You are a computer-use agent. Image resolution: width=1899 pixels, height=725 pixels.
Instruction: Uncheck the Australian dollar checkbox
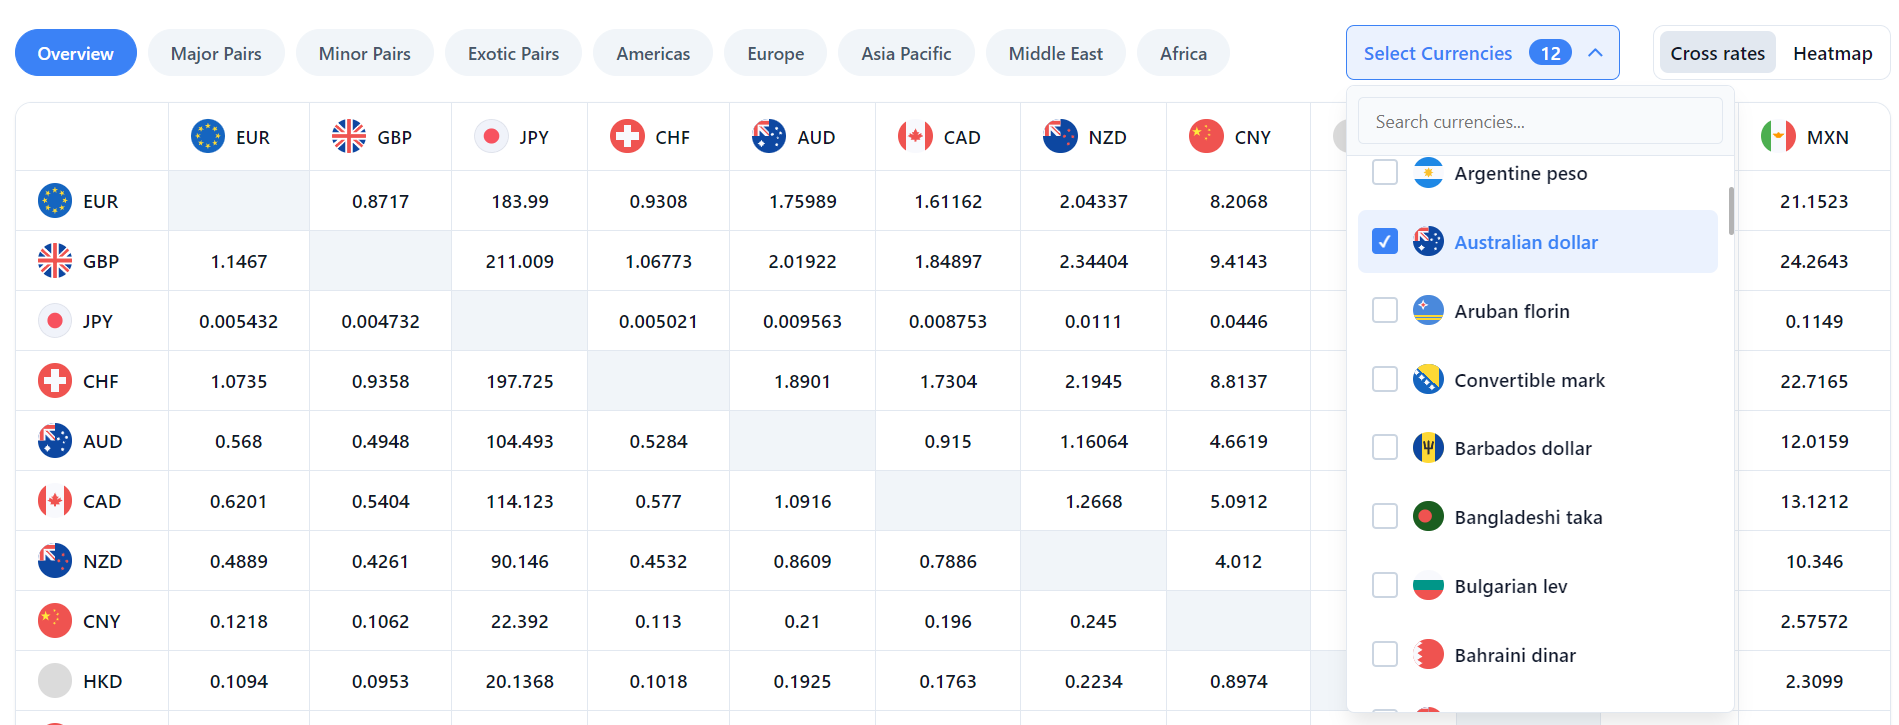[x=1385, y=242]
